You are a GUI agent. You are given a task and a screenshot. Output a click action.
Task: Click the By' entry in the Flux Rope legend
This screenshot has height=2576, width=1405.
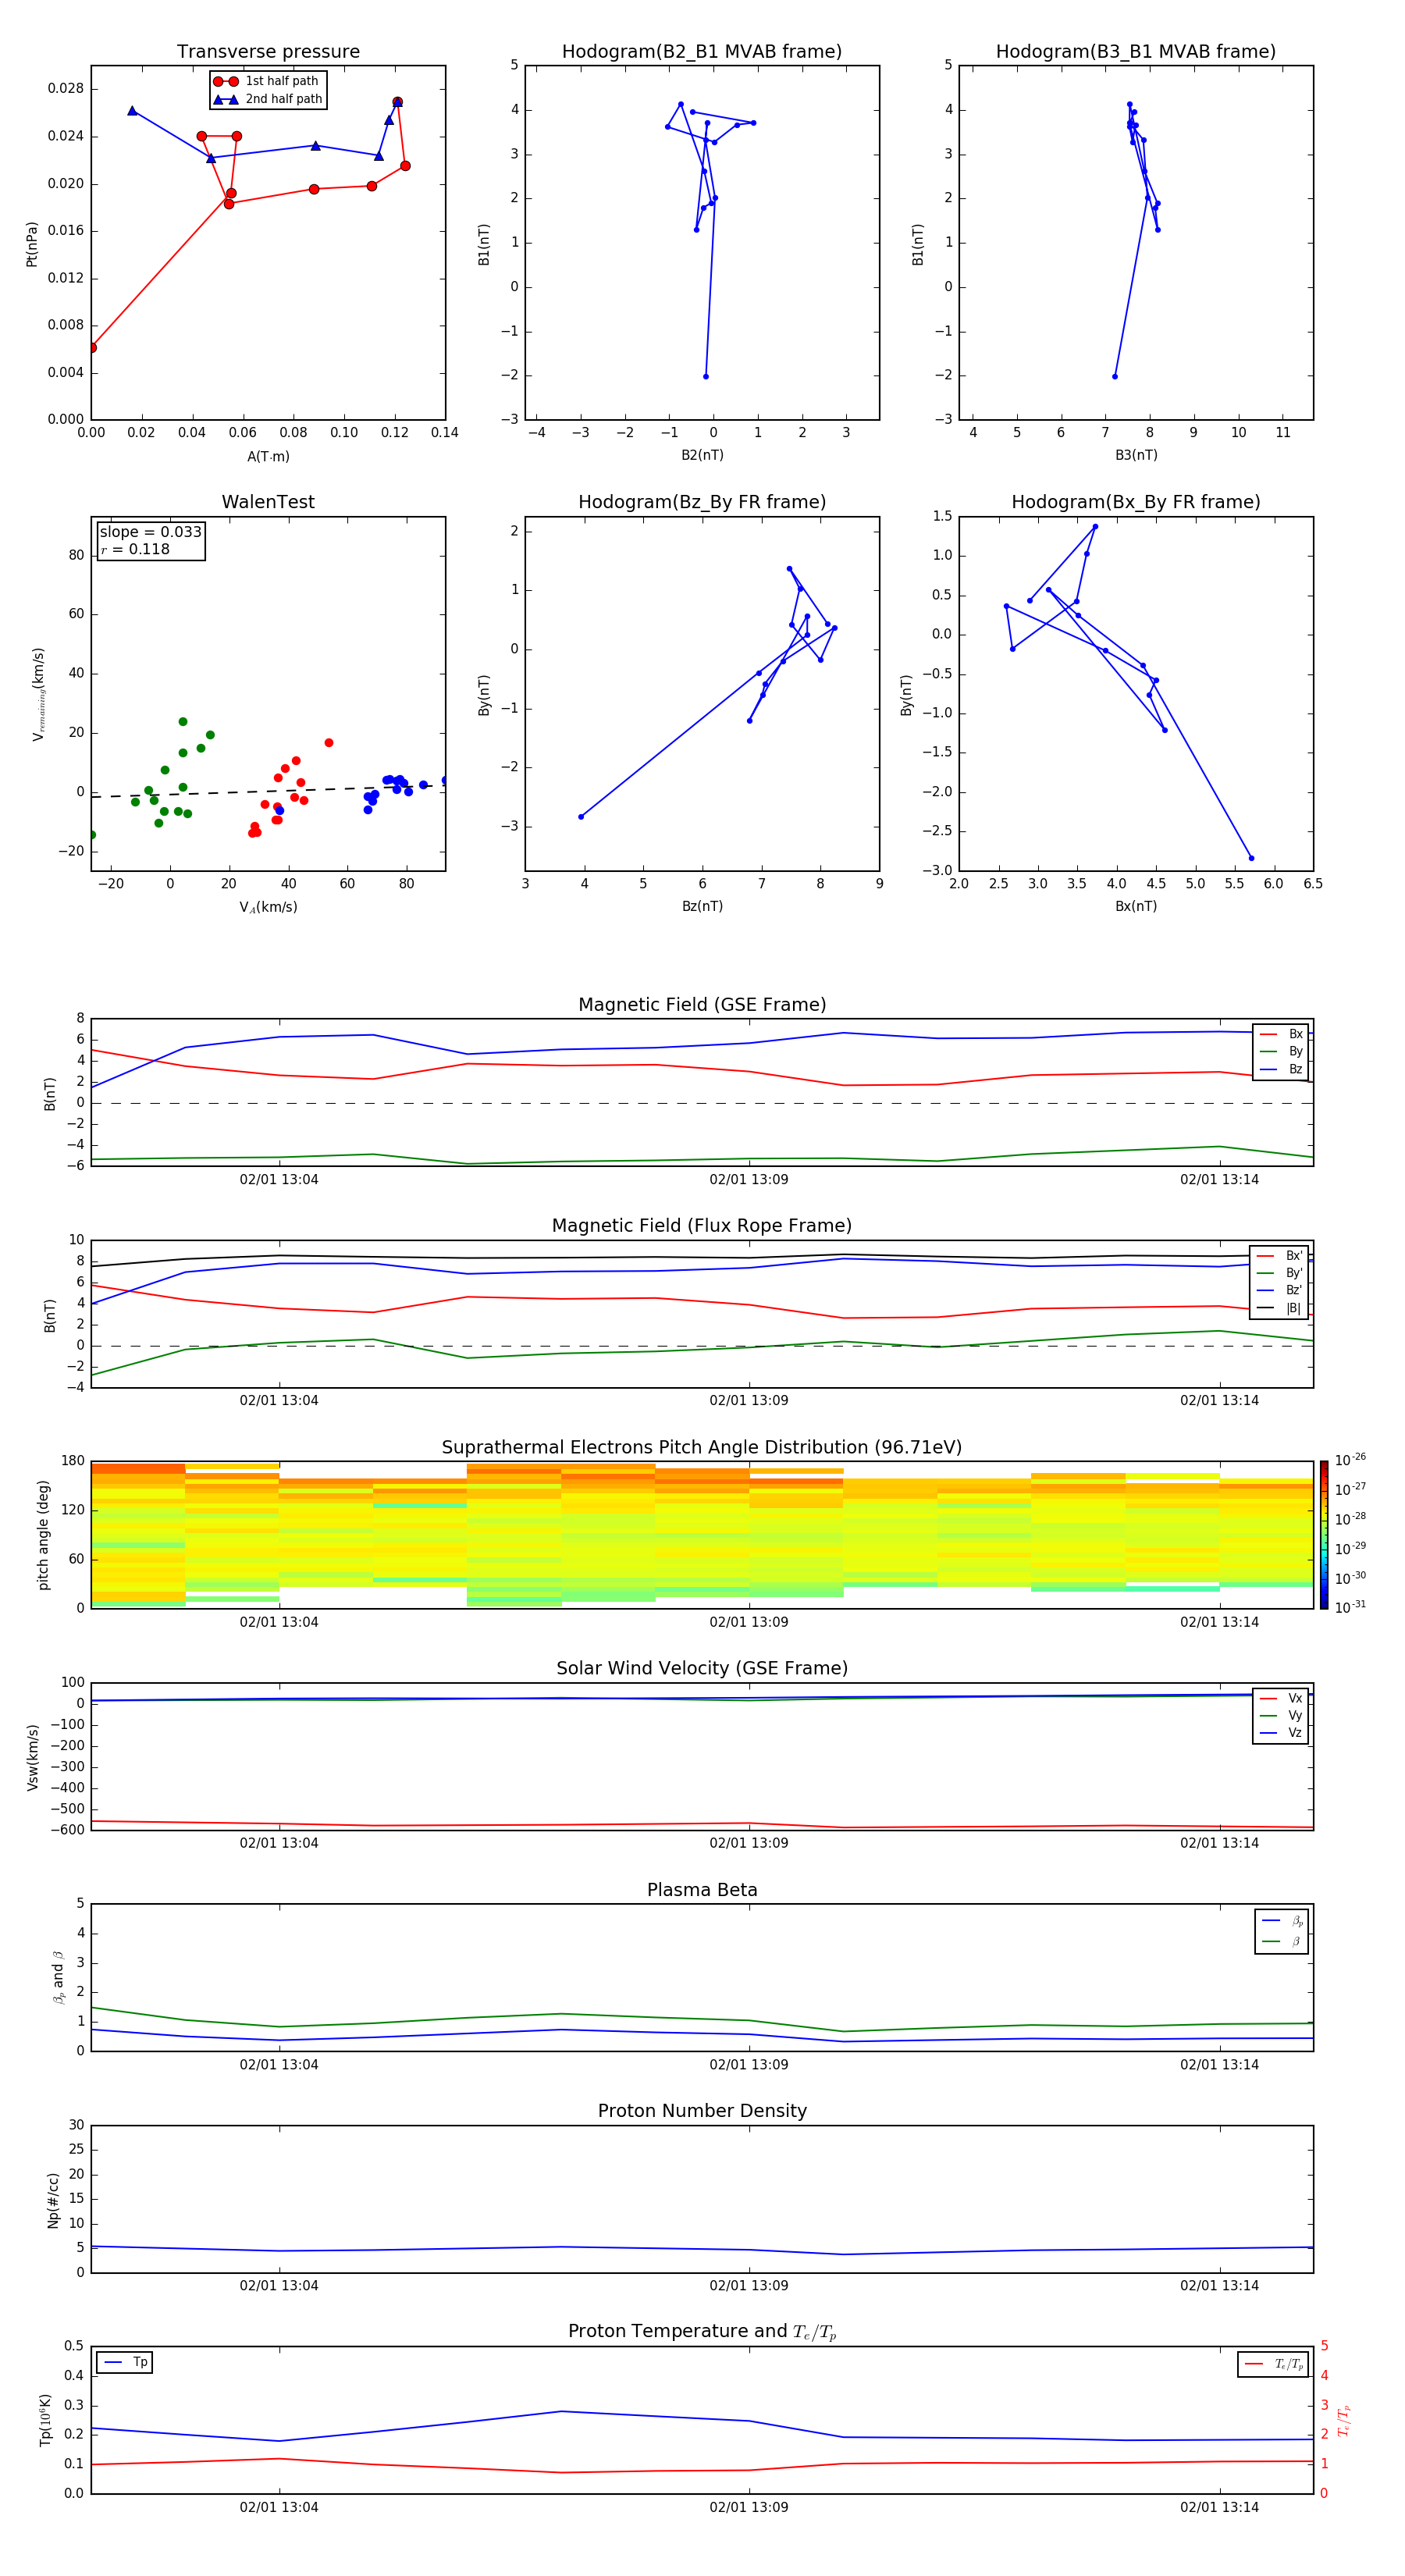(1280, 1273)
